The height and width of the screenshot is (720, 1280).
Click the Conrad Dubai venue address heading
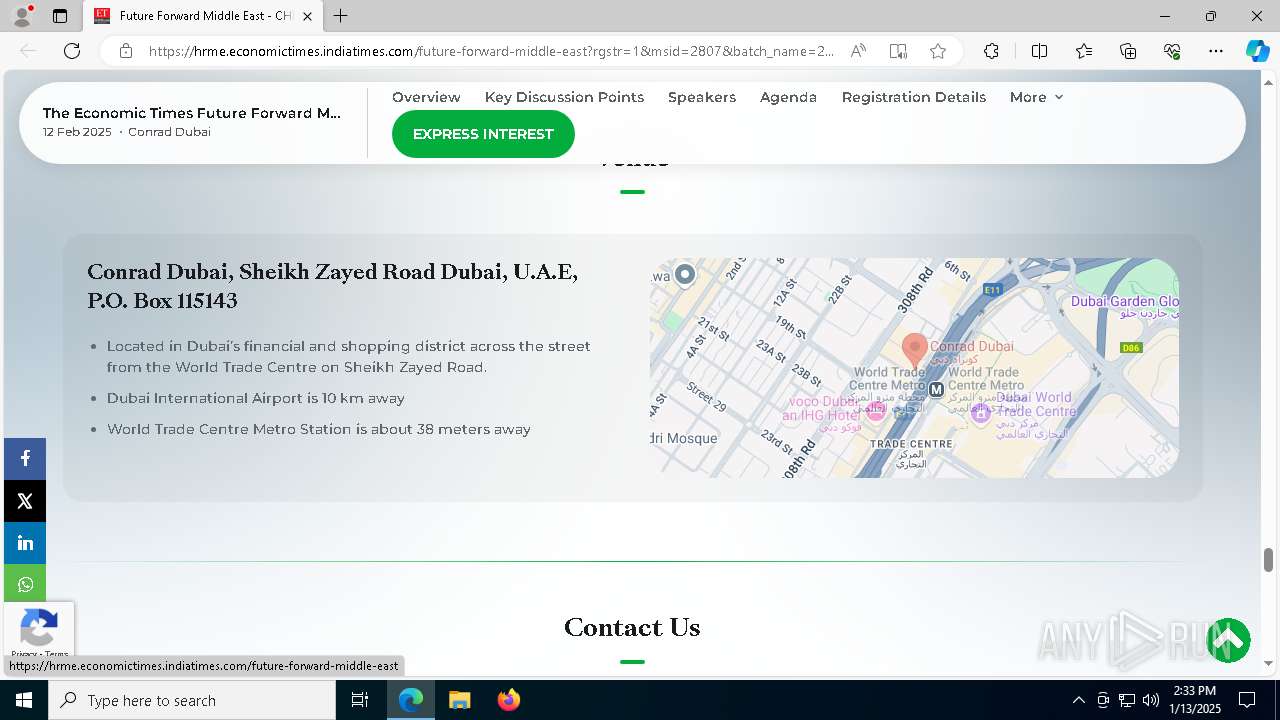[333, 286]
